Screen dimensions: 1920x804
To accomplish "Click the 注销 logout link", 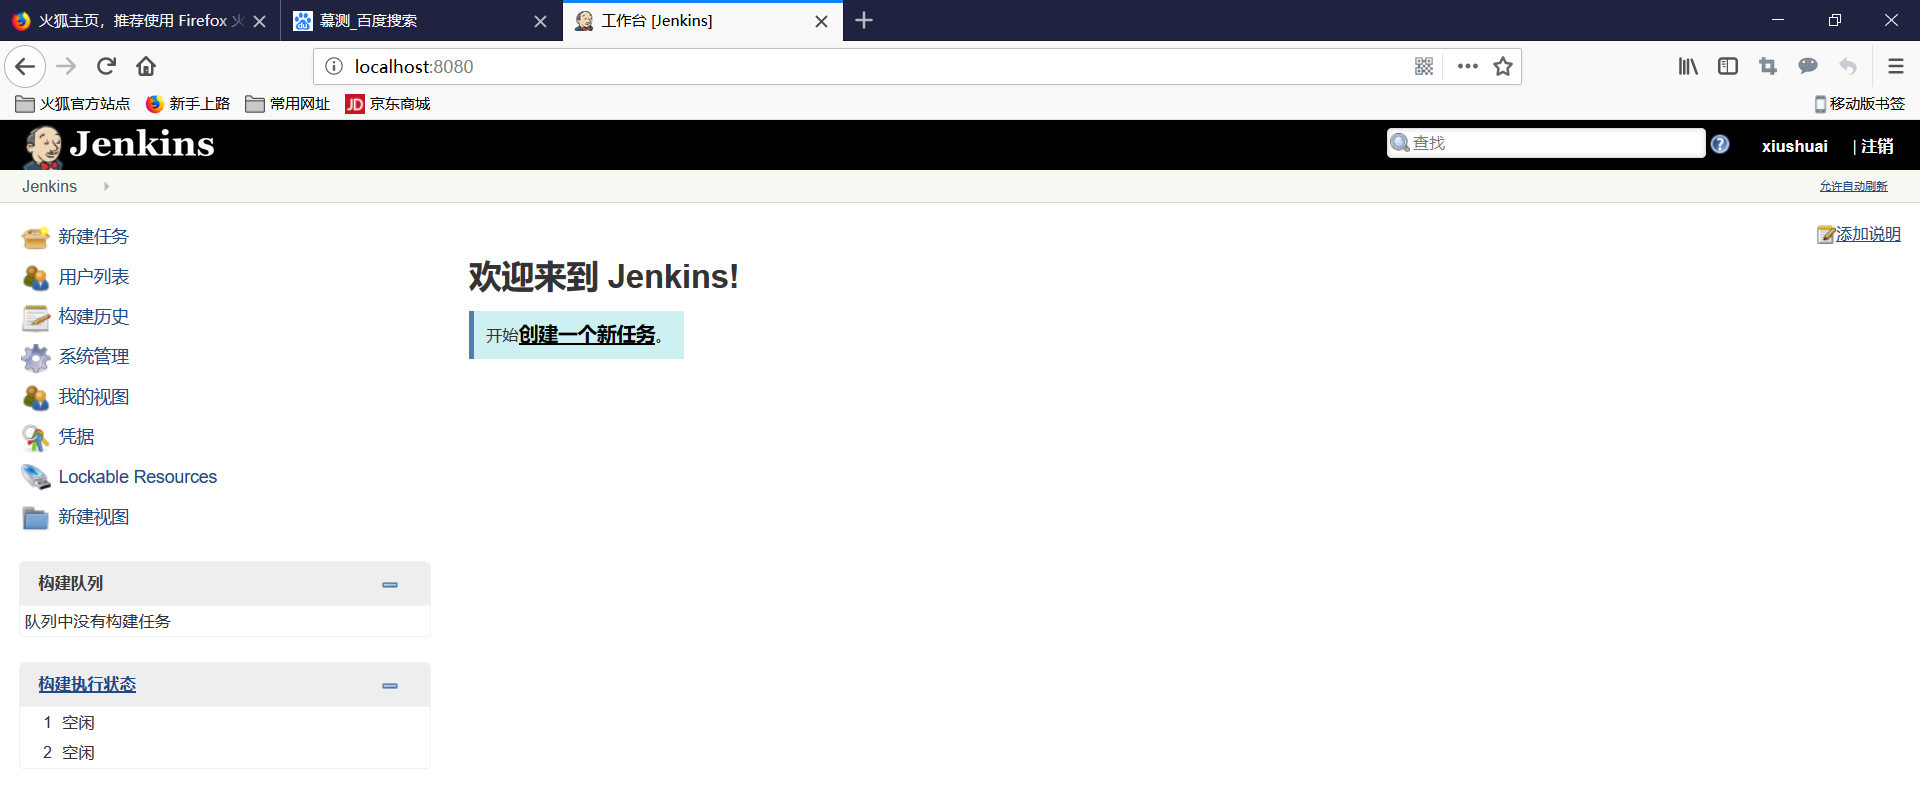I will tap(1877, 146).
